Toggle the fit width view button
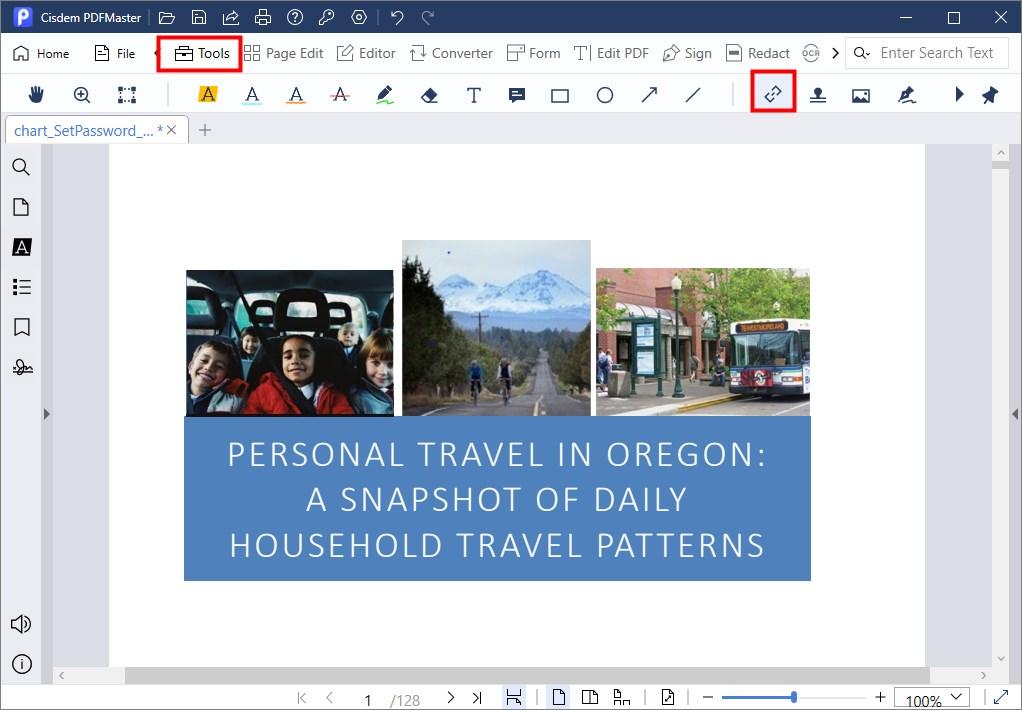The height and width of the screenshot is (710, 1022). pyautogui.click(x=513, y=697)
